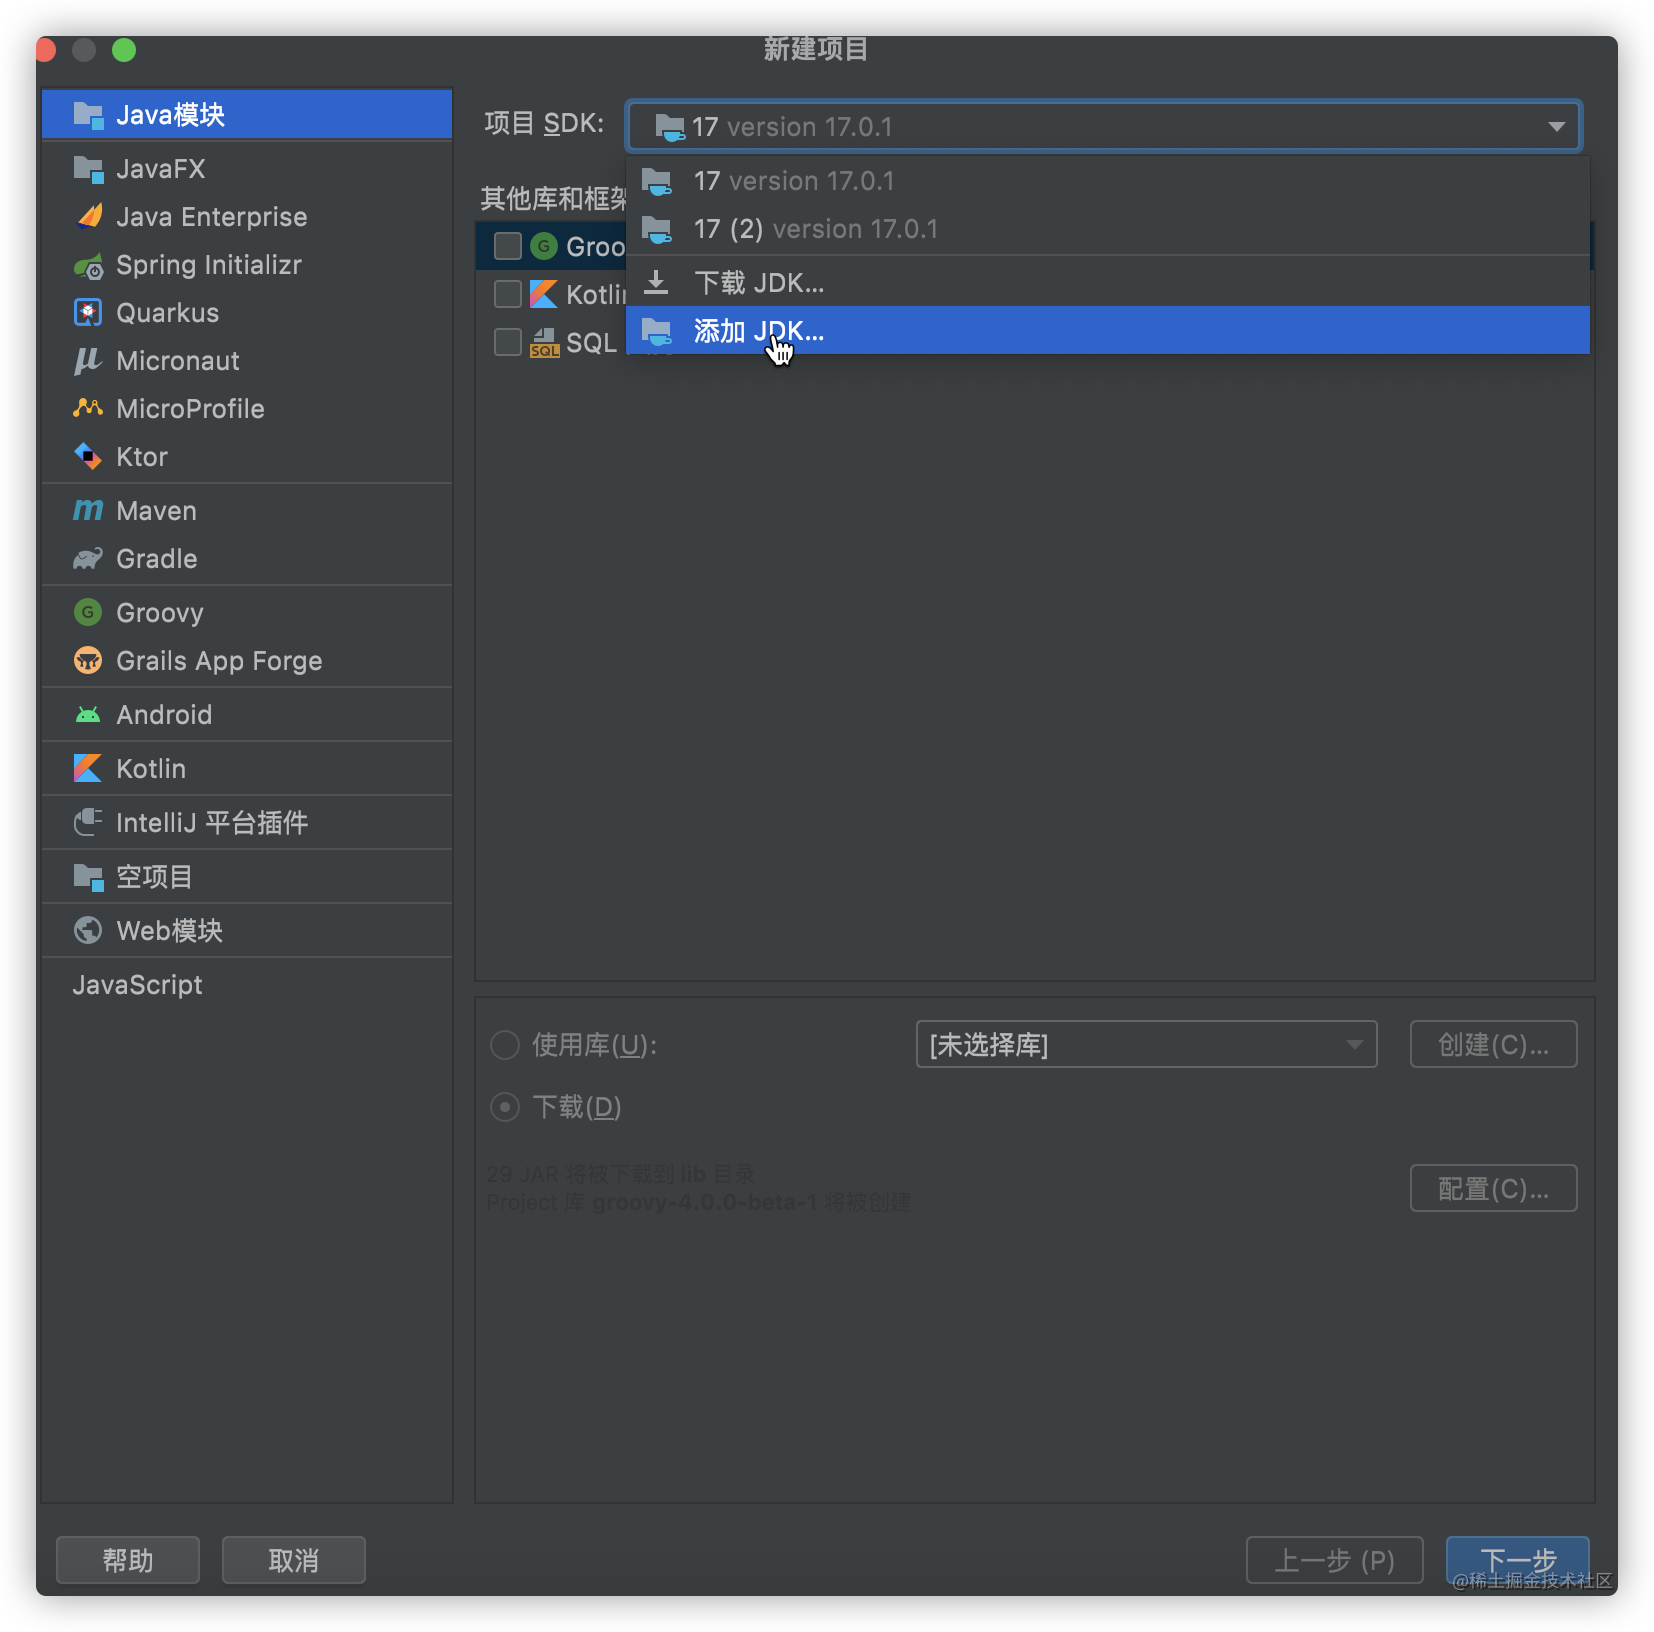Collapse the 项目 SDK dropdown arrow
This screenshot has width=1654, height=1632.
(1556, 127)
